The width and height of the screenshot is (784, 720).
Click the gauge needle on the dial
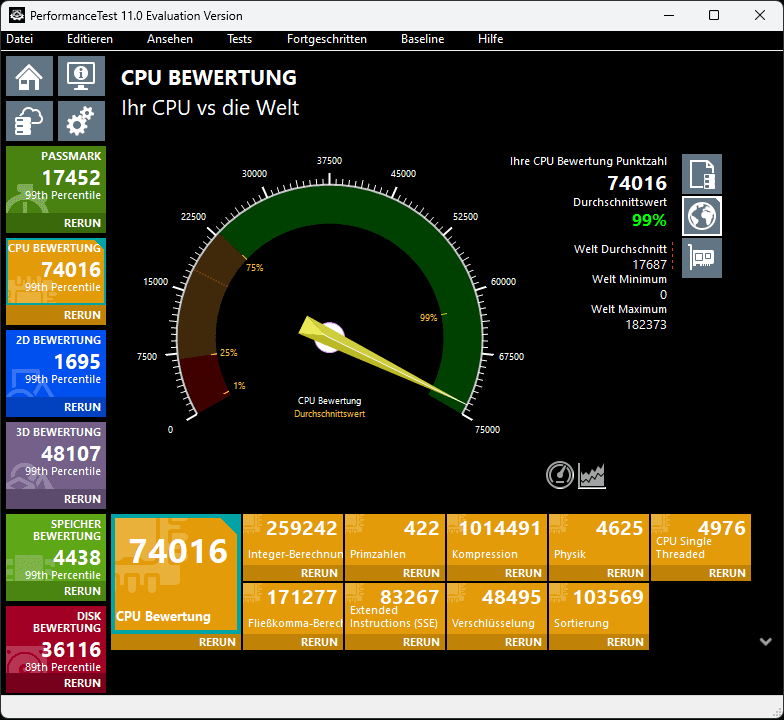tap(382, 360)
